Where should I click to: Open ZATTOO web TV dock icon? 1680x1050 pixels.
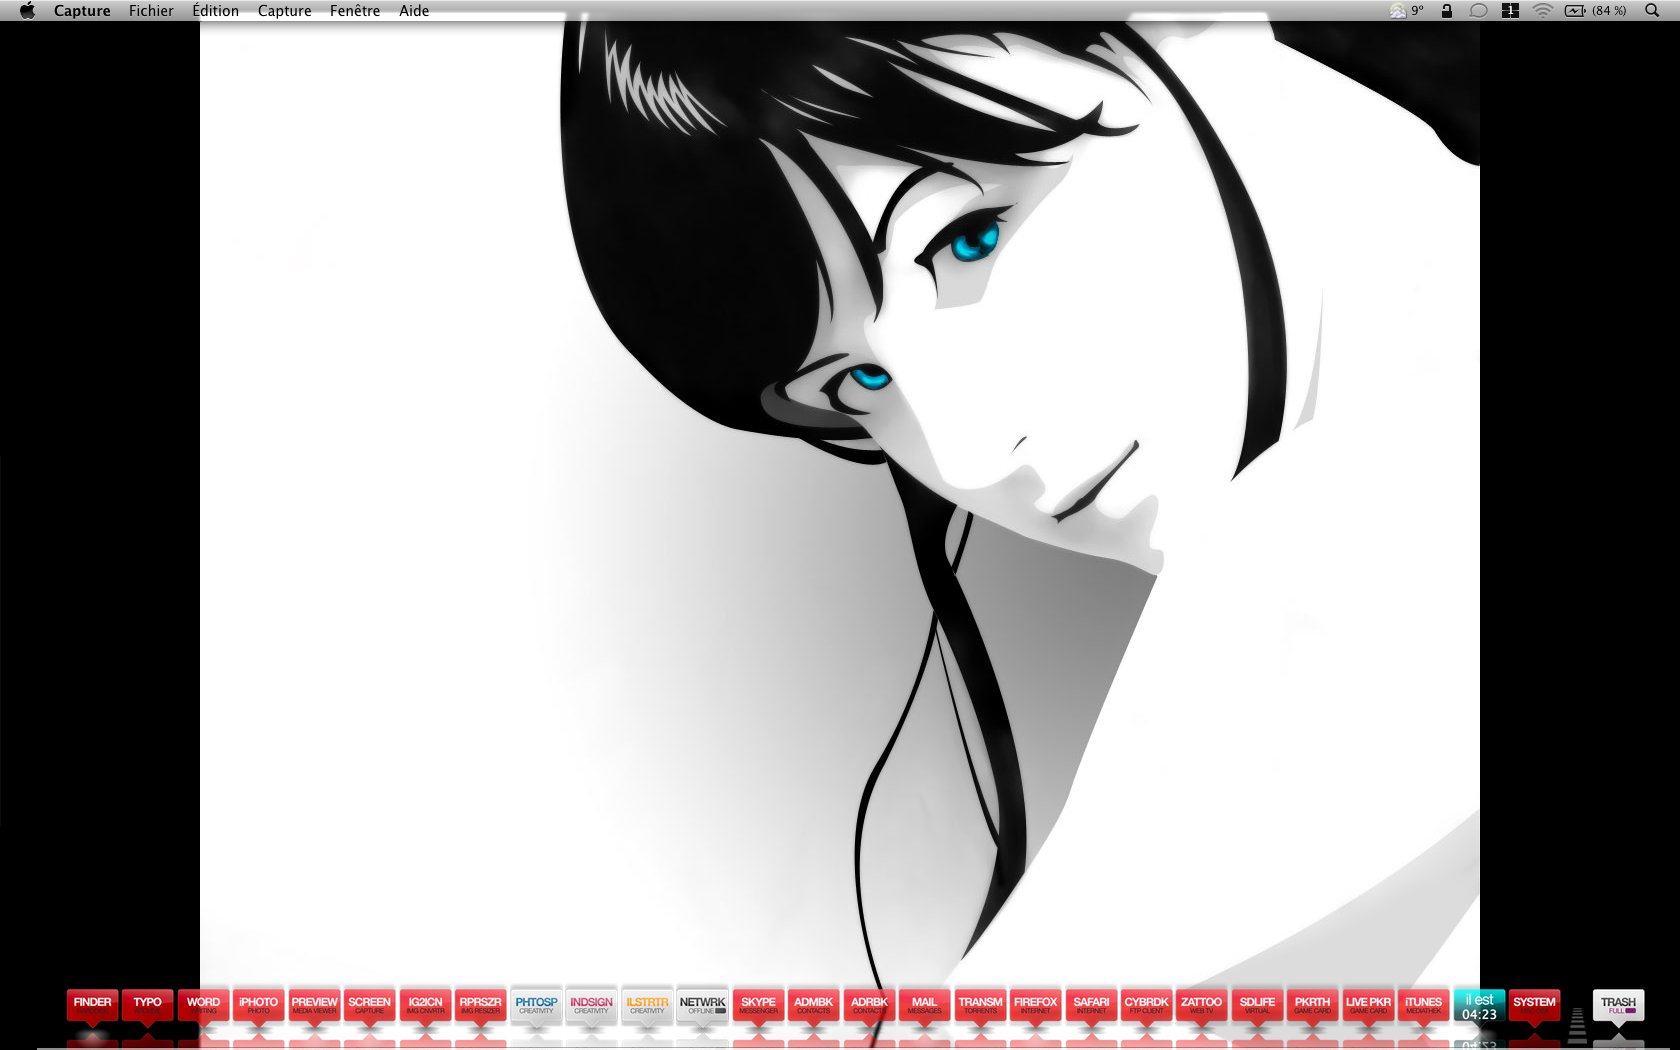point(1201,1005)
